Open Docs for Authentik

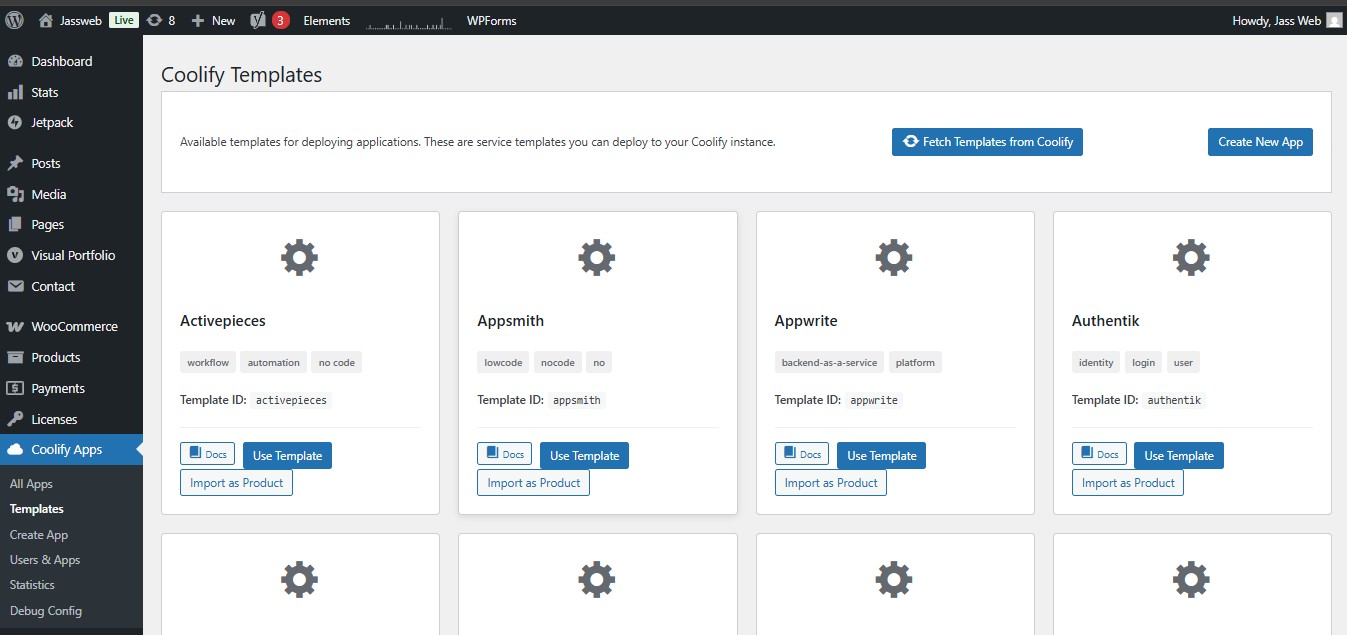(1099, 454)
